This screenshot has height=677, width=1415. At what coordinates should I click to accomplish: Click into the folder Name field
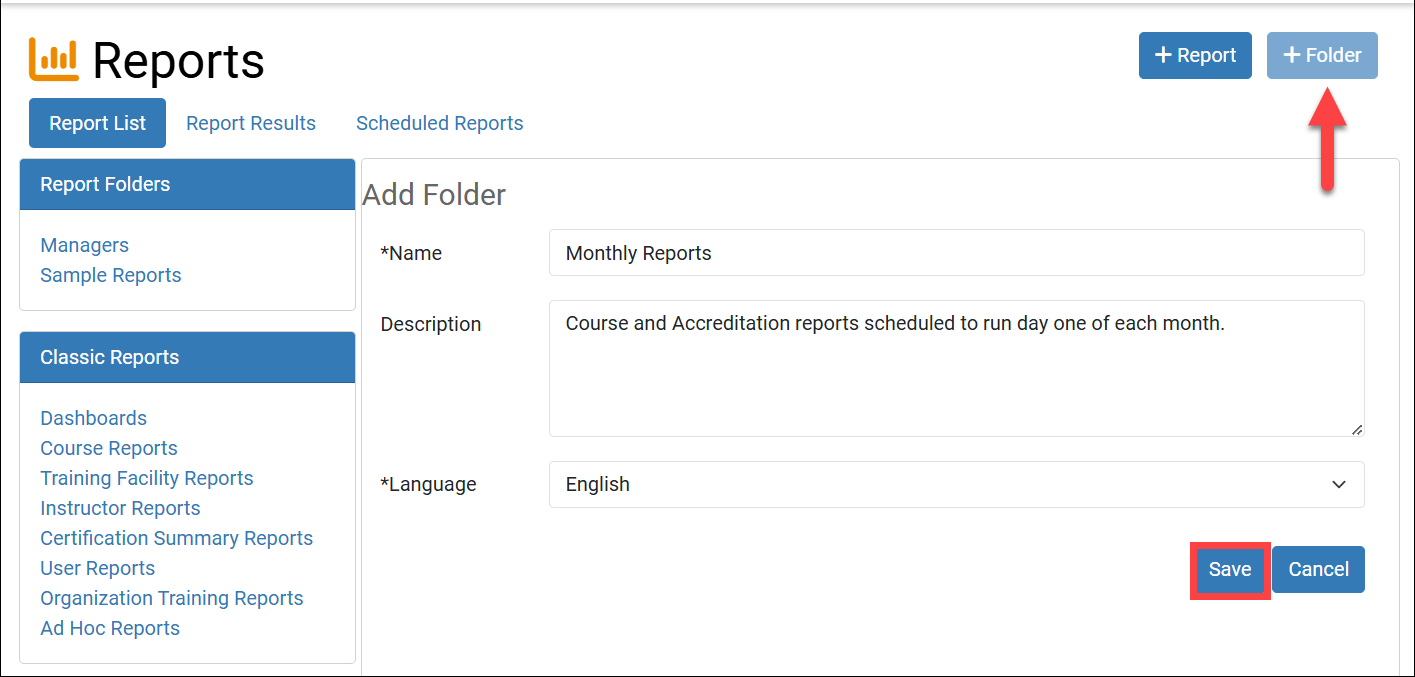point(956,253)
